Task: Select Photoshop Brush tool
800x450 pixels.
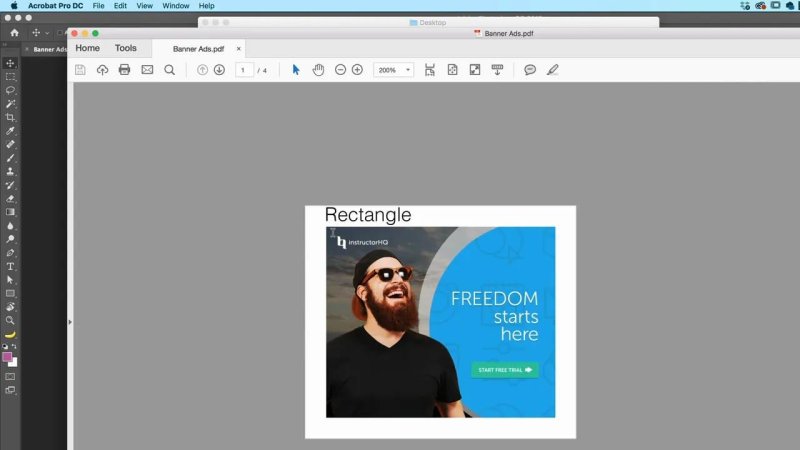Action: tap(10, 158)
